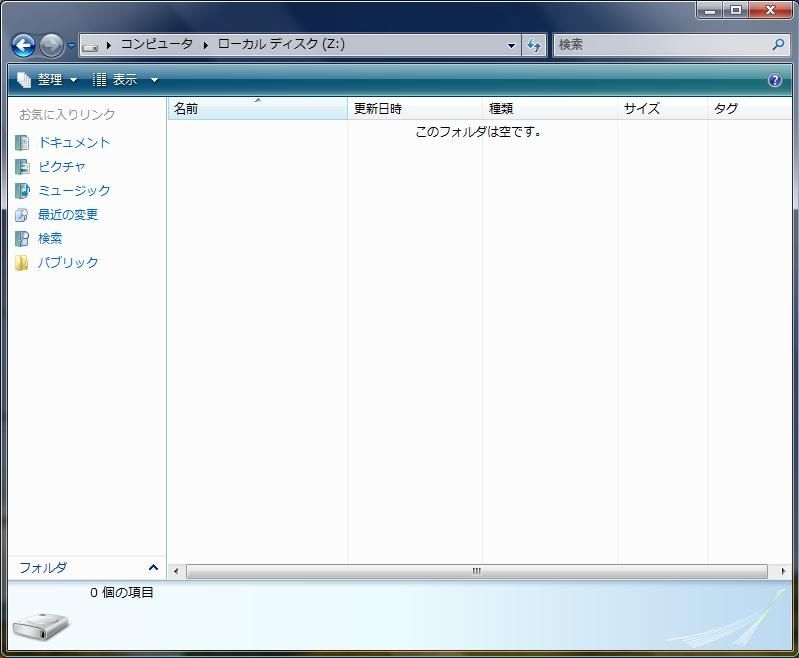Click the ドキュメント sidebar icon
This screenshot has width=799, height=658.
(x=22, y=143)
